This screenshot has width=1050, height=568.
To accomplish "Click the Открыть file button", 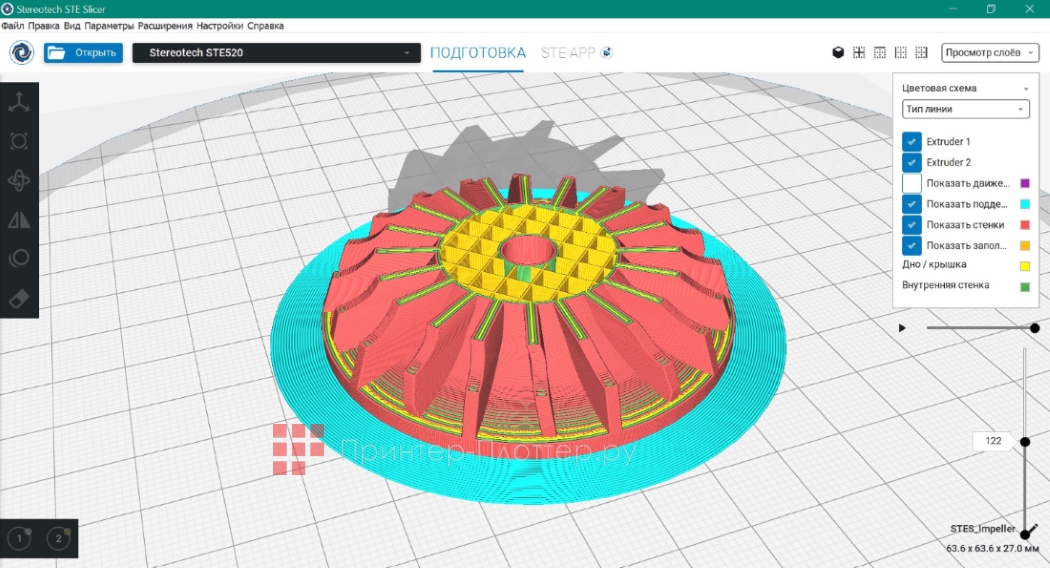I will [83, 53].
